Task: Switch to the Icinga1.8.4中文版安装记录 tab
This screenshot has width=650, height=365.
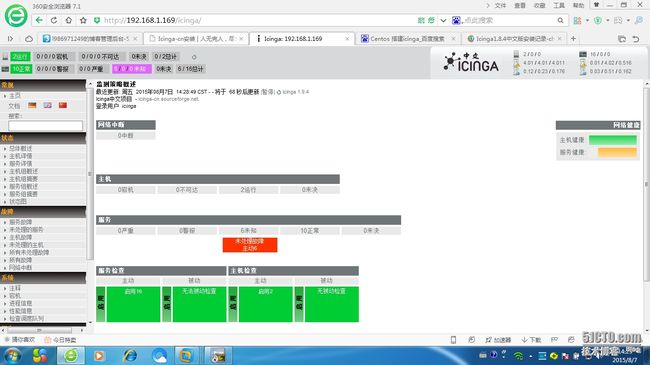Action: click(514, 39)
